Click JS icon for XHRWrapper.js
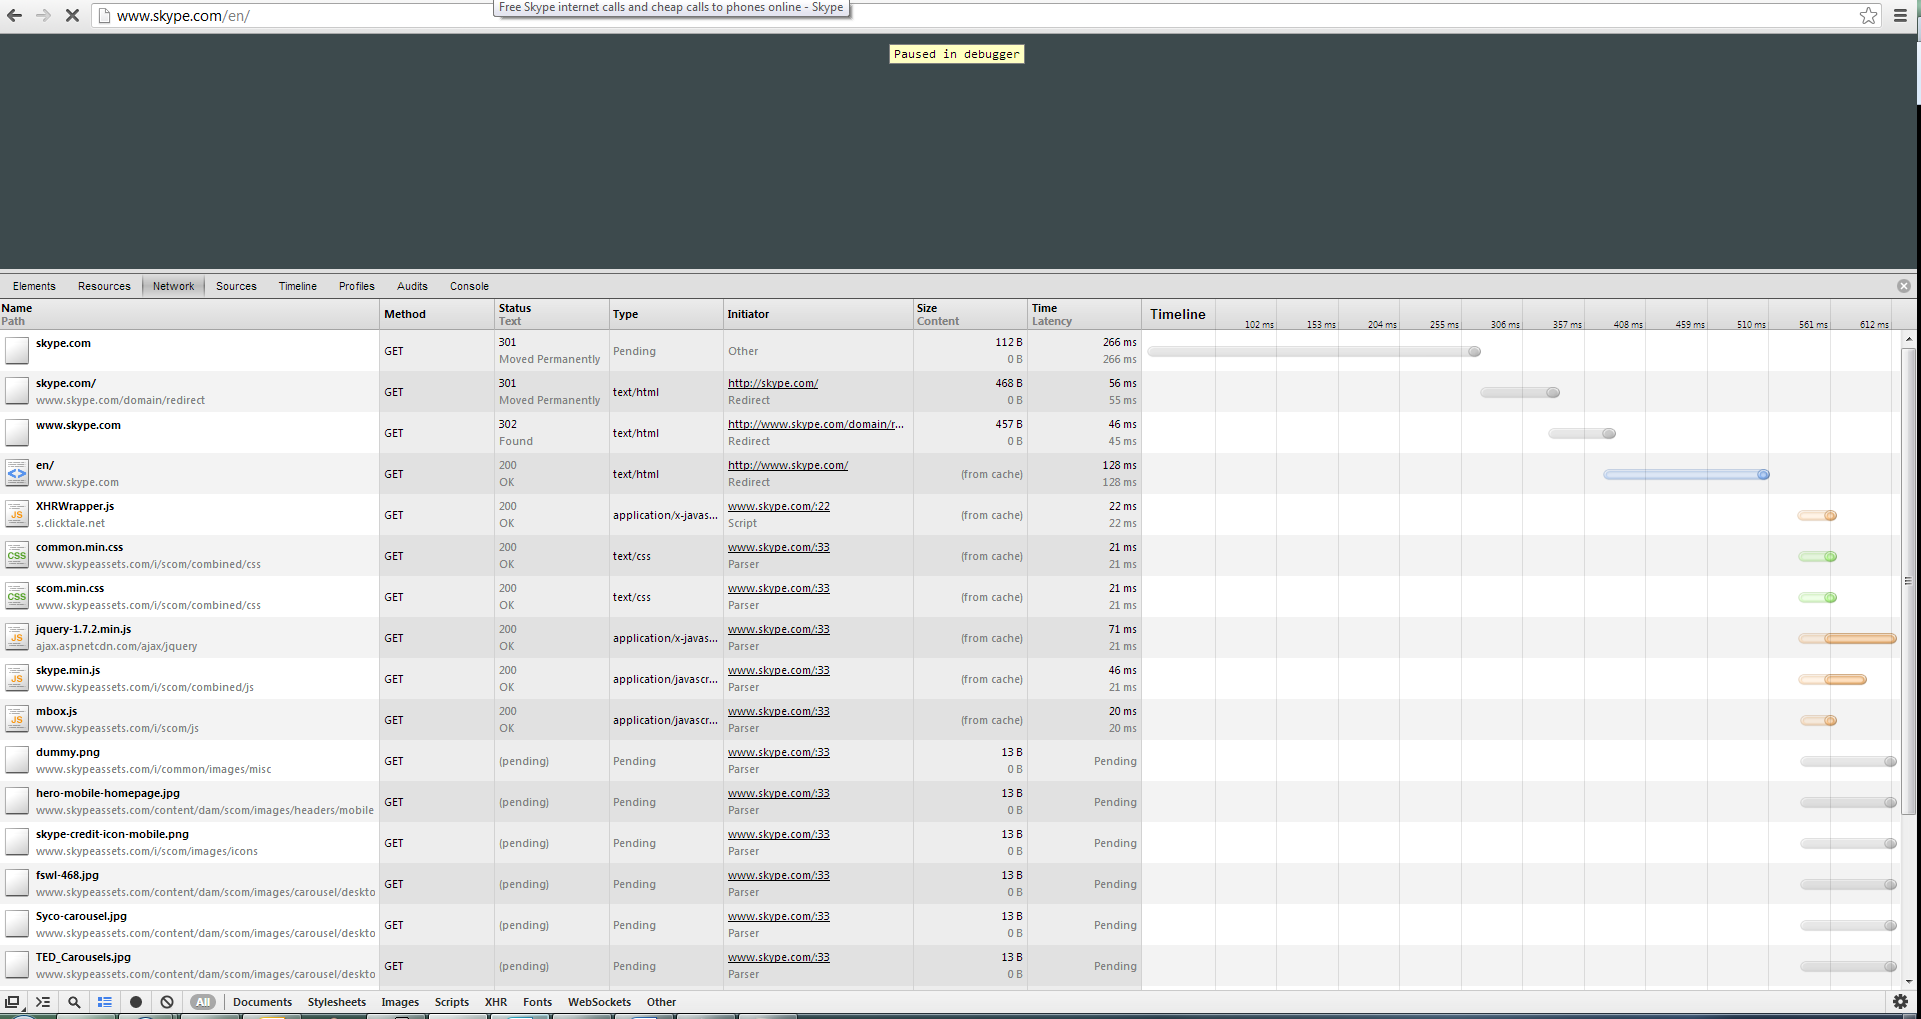 pos(17,515)
